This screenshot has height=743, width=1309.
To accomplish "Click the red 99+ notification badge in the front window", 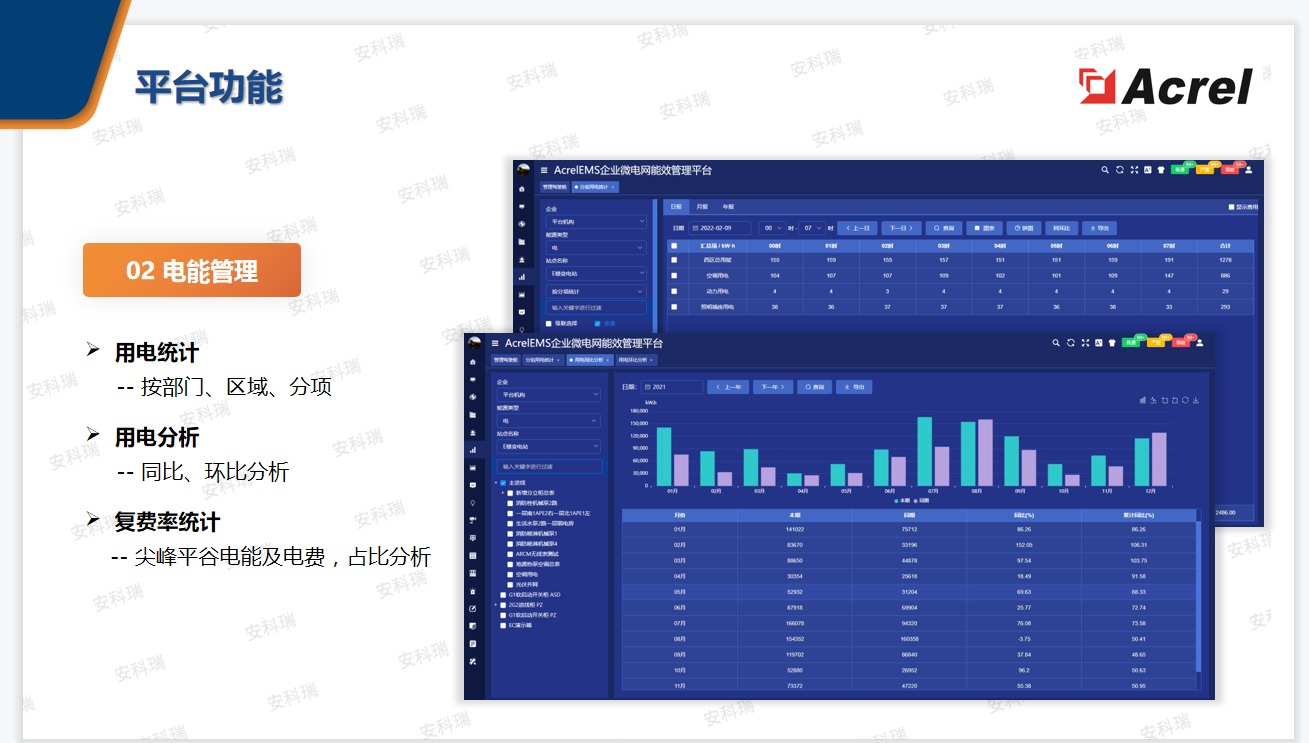I will click(1190, 337).
